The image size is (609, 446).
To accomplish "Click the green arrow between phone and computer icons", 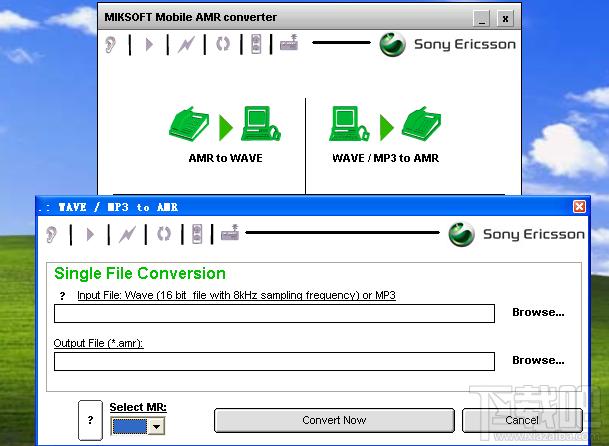I will tap(226, 127).
